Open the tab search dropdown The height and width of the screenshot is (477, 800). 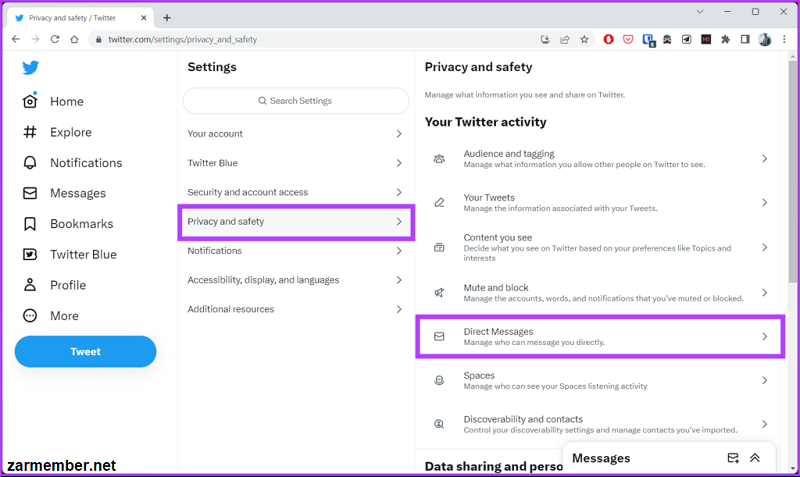click(x=700, y=12)
